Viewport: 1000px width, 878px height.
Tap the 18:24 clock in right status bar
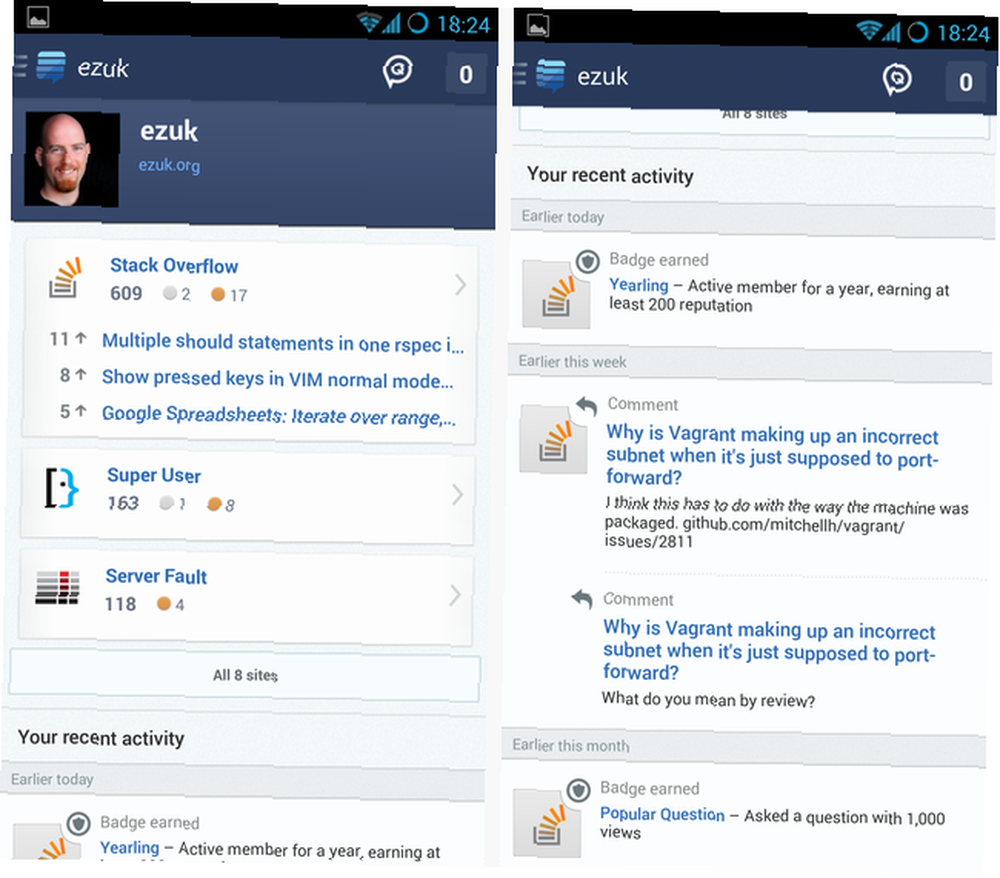[963, 33]
